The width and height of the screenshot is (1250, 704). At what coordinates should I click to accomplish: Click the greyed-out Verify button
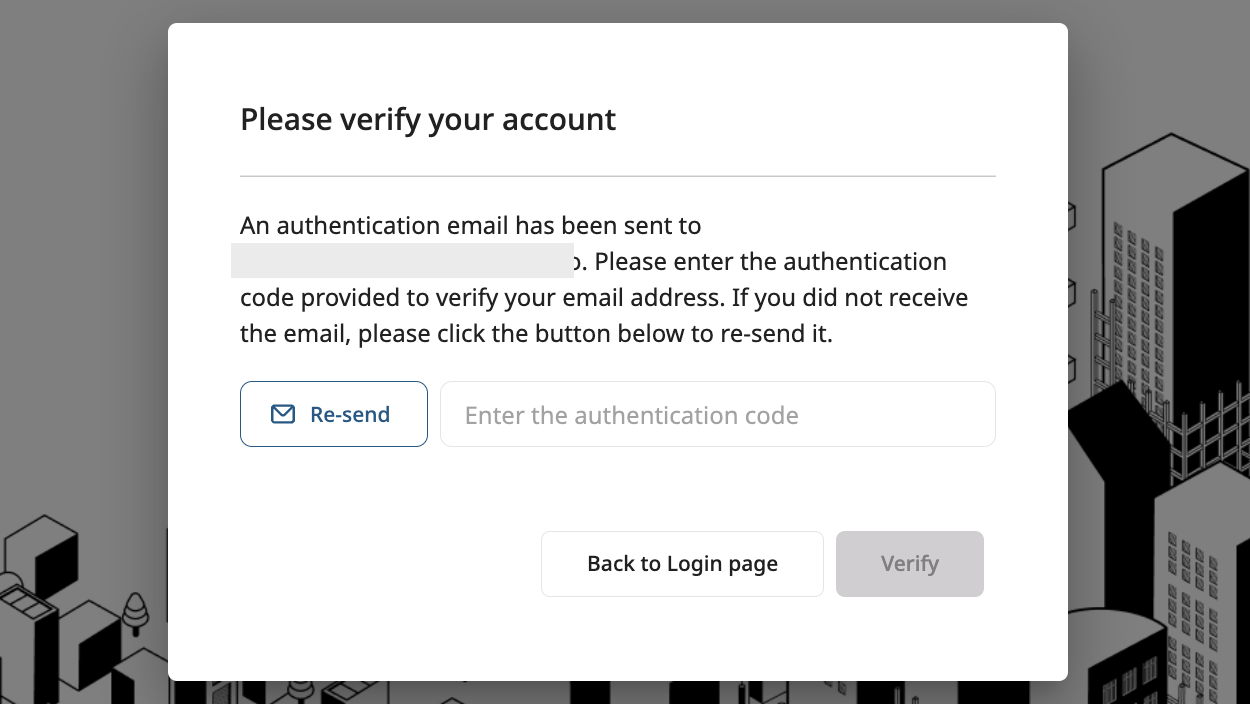[909, 564]
